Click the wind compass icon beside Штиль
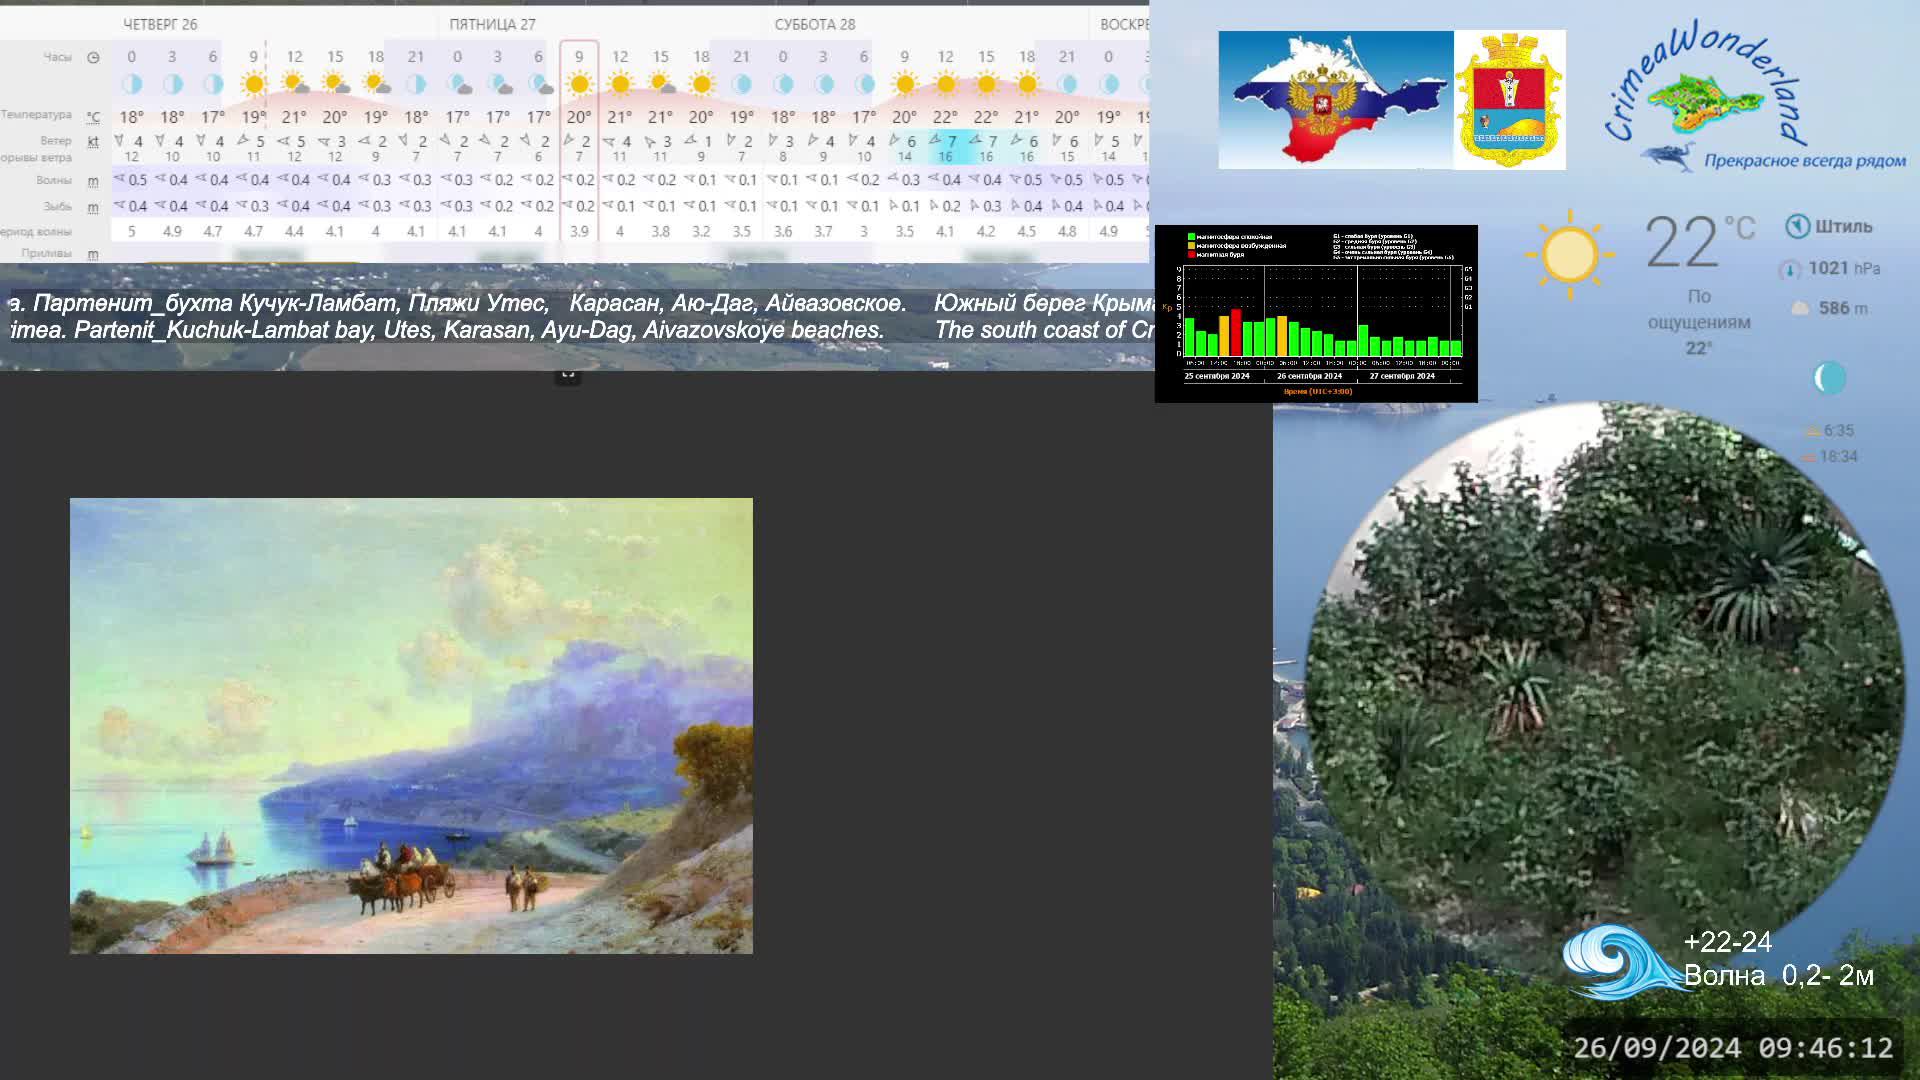This screenshot has width=1920, height=1080. click(x=1797, y=226)
